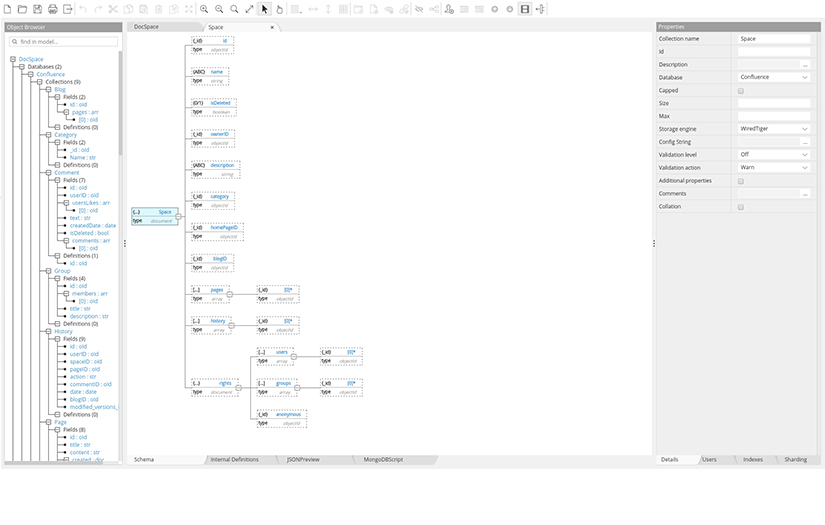The width and height of the screenshot is (825, 525).
Task: Click the user settings toolbar icon
Action: (x=449, y=9)
